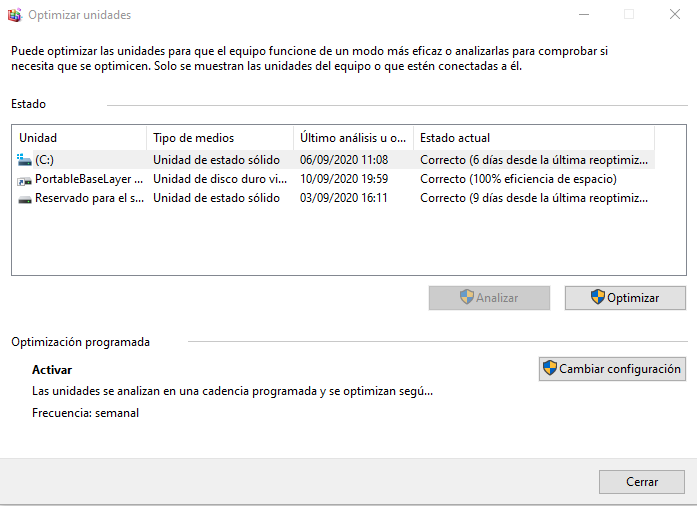
Task: Click the Optimizar button
Action: click(625, 298)
